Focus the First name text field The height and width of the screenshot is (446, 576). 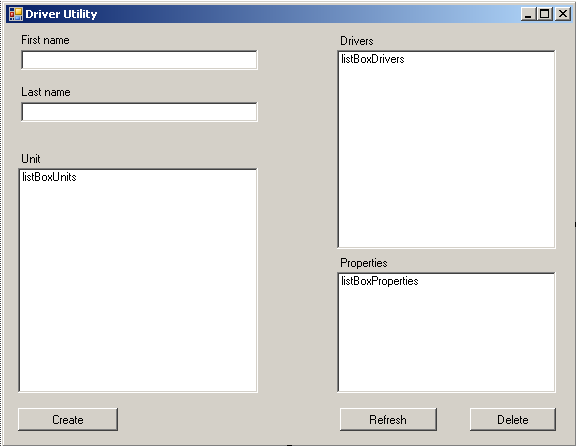(x=139, y=60)
